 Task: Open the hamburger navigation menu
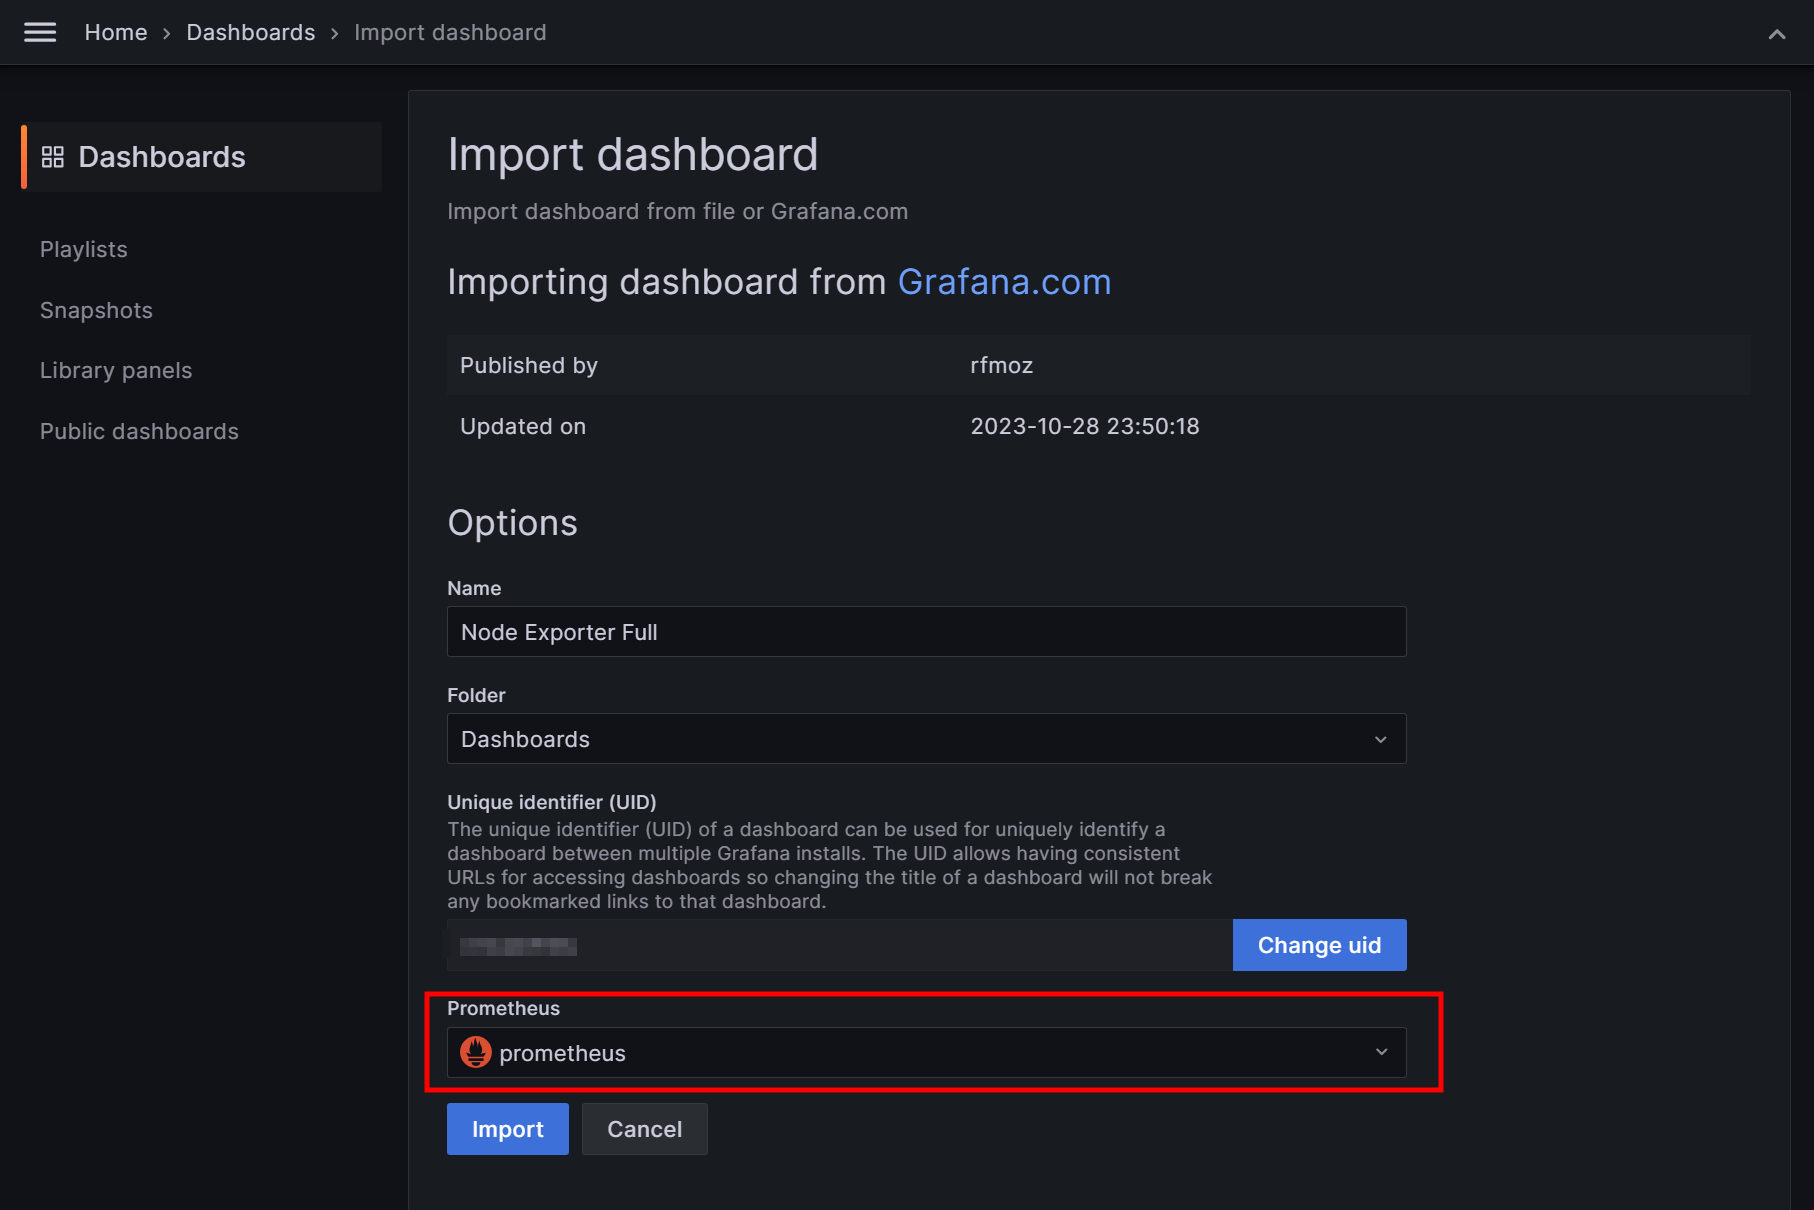[x=40, y=32]
